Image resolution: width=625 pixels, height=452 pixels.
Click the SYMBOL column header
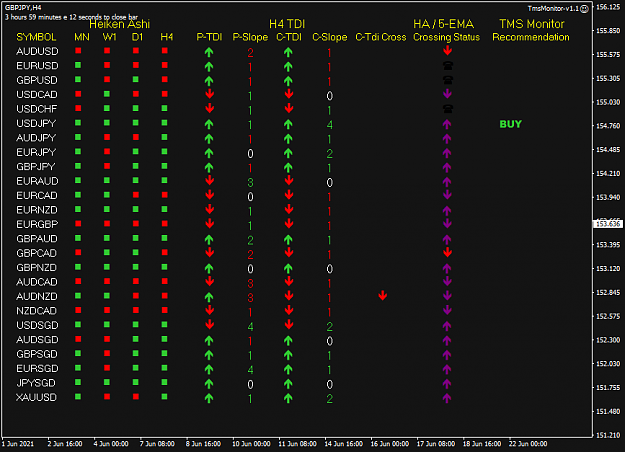[x=36, y=37]
